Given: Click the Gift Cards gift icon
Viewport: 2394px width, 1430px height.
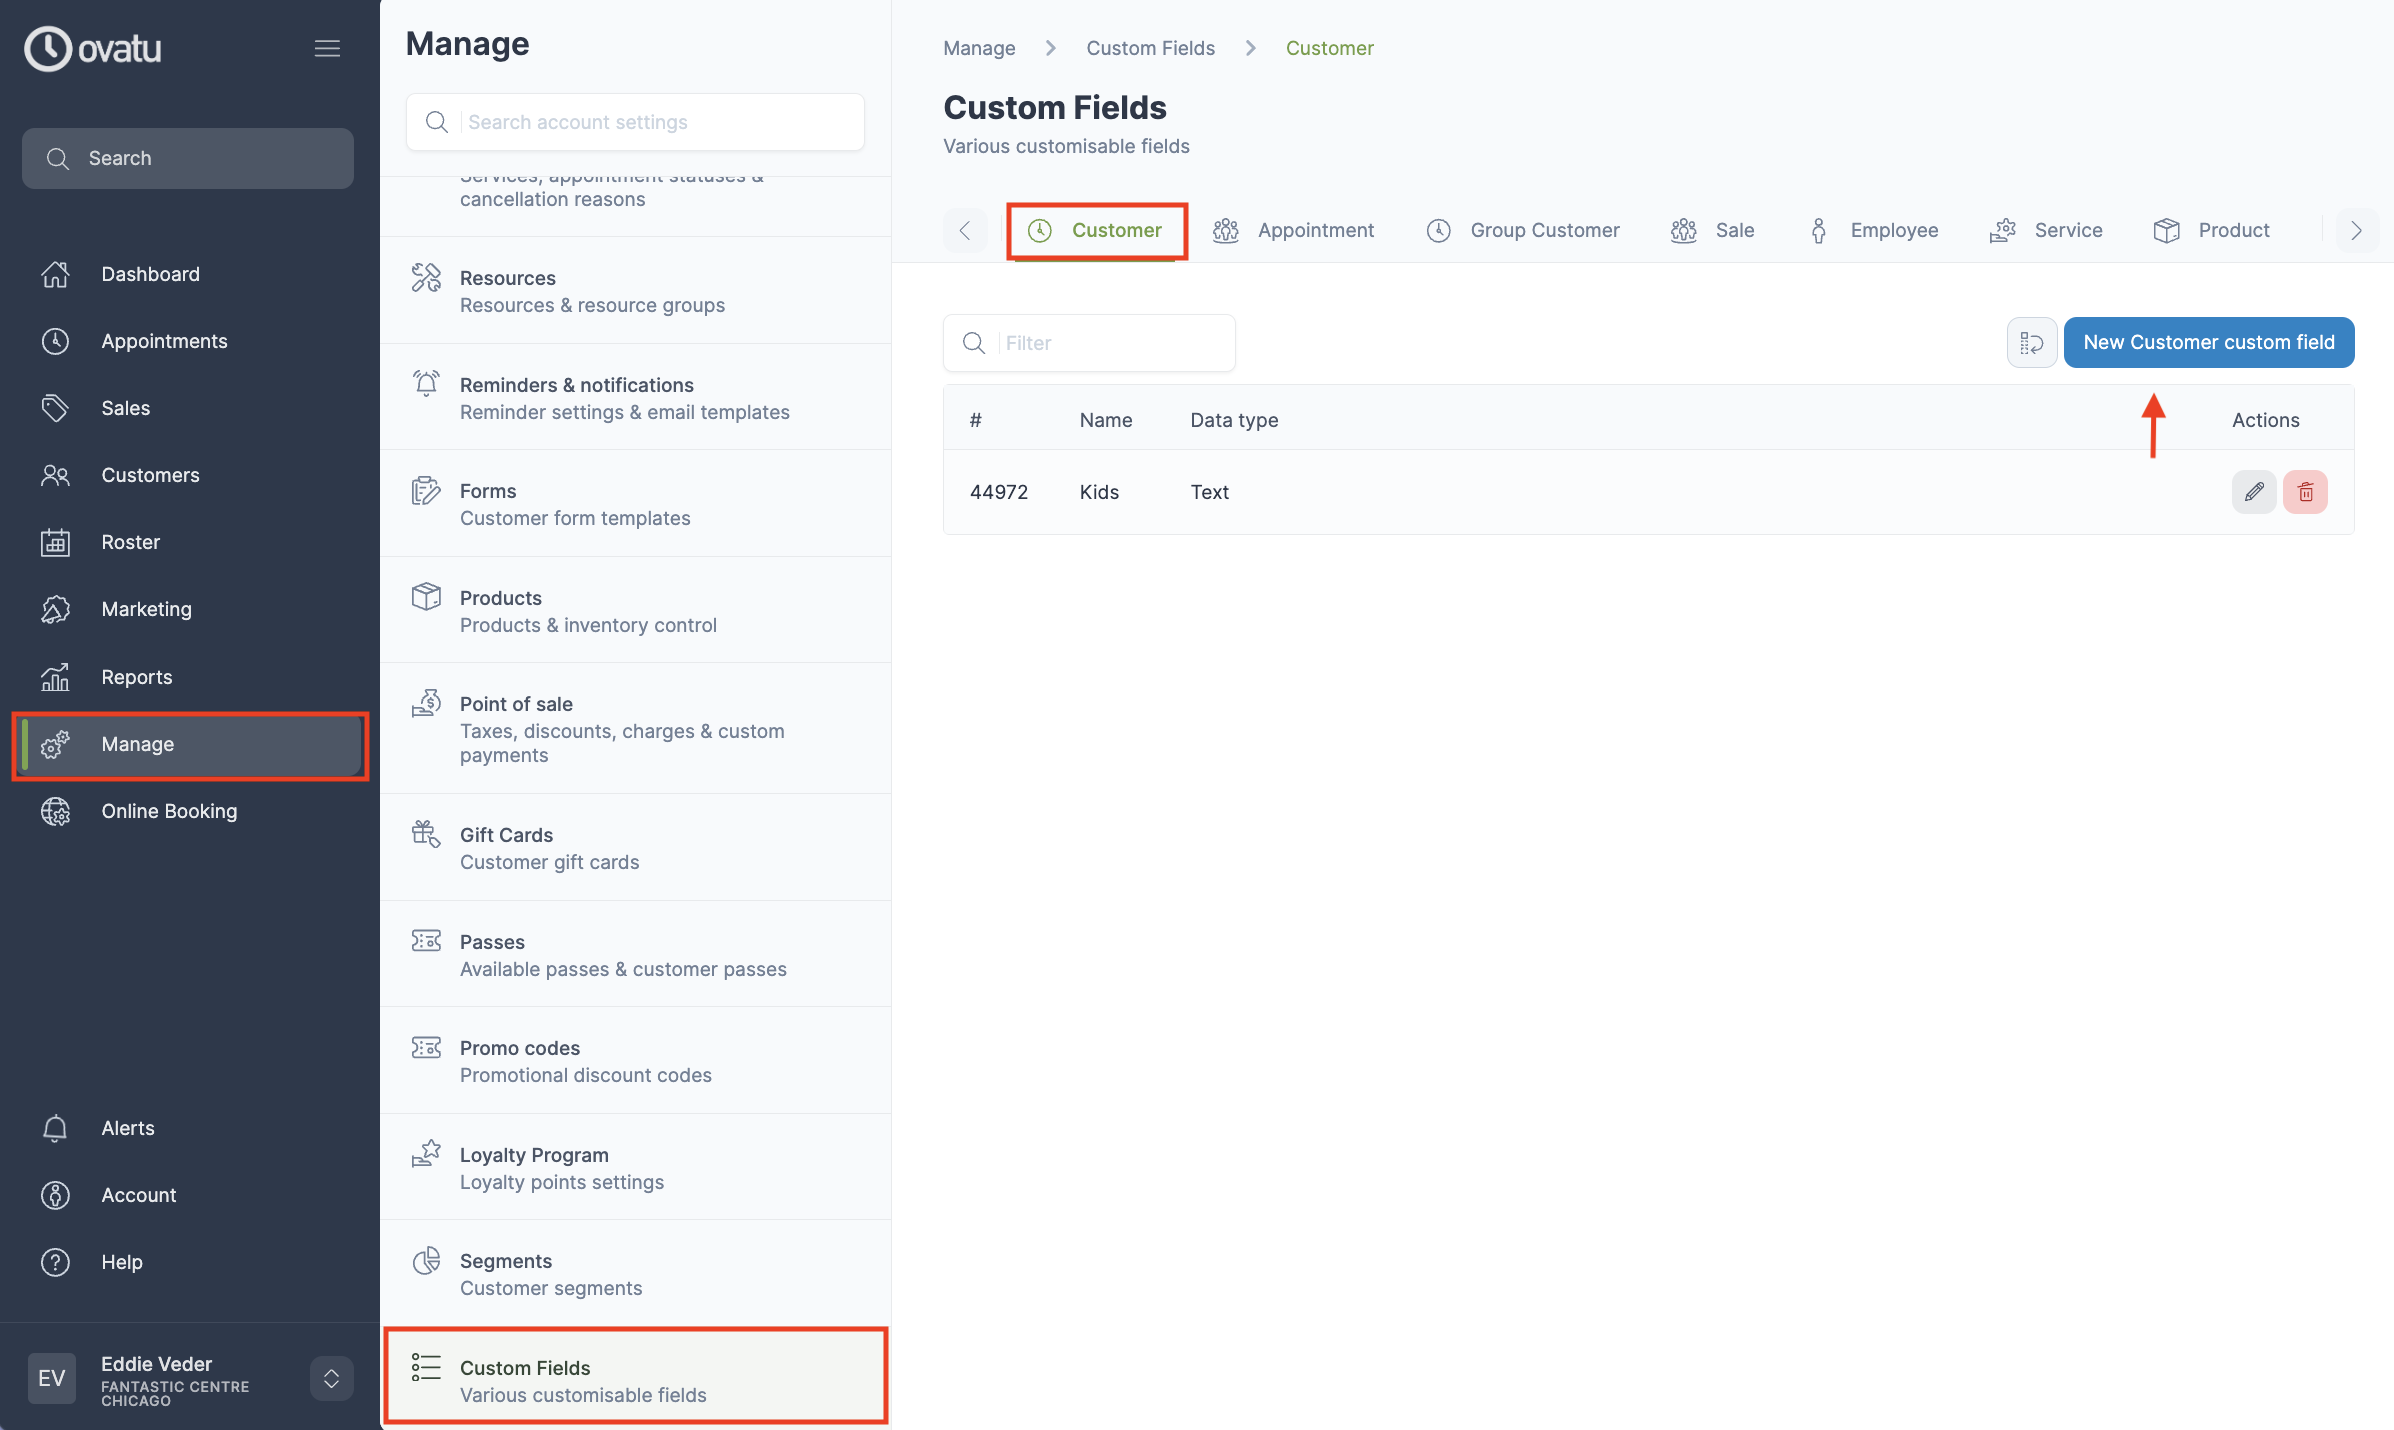Looking at the screenshot, I should 425,833.
